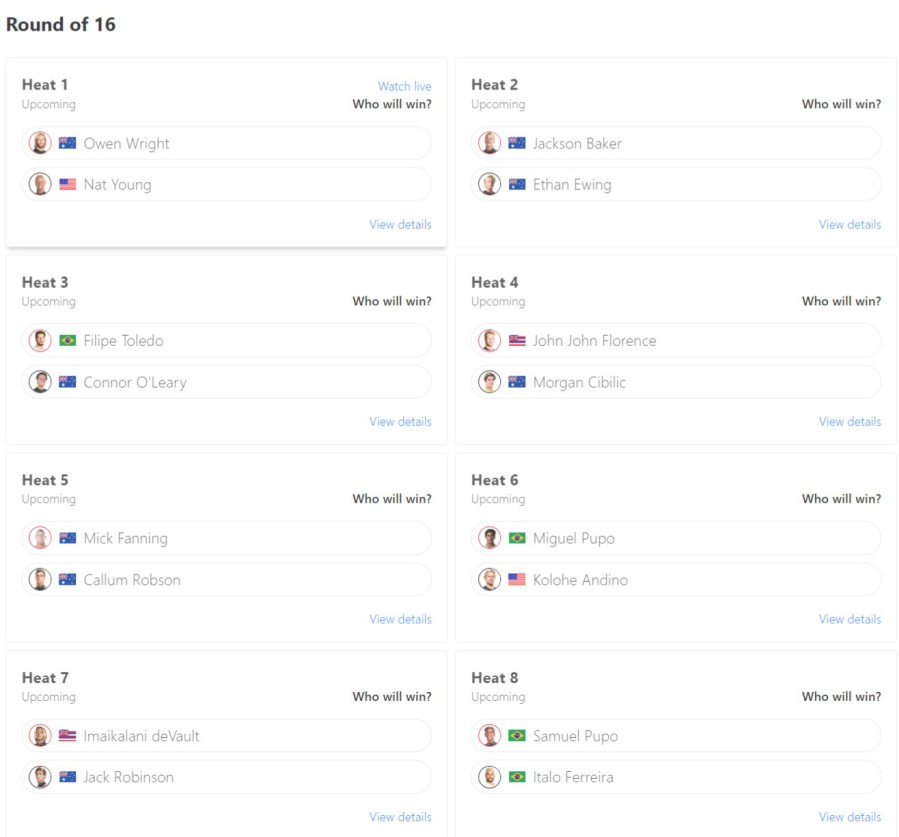Click Ethan Ewing's Australia flag icon
The height and width of the screenshot is (837, 899).
pyautogui.click(x=517, y=185)
